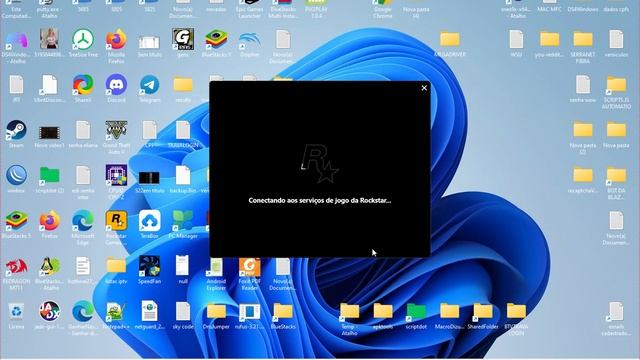Launch the REDRAGON M711 shortcut

(16, 266)
